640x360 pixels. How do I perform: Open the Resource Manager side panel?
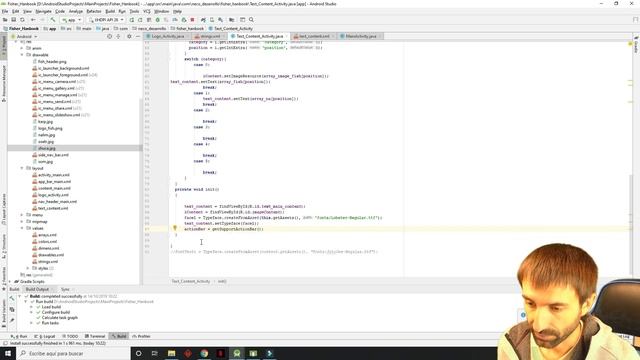point(4,84)
